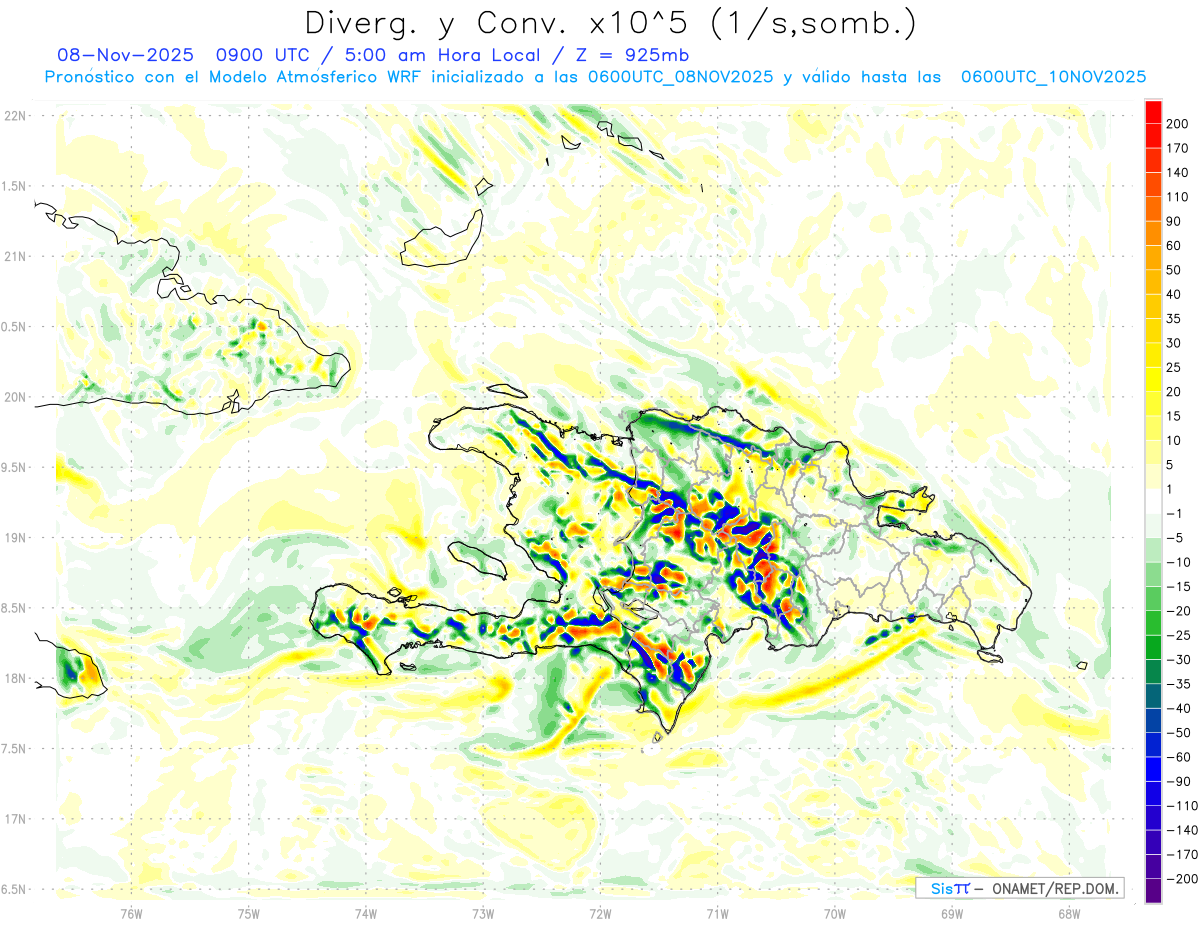
Task: Click the colorbar label '-110'
Action: click(1181, 806)
